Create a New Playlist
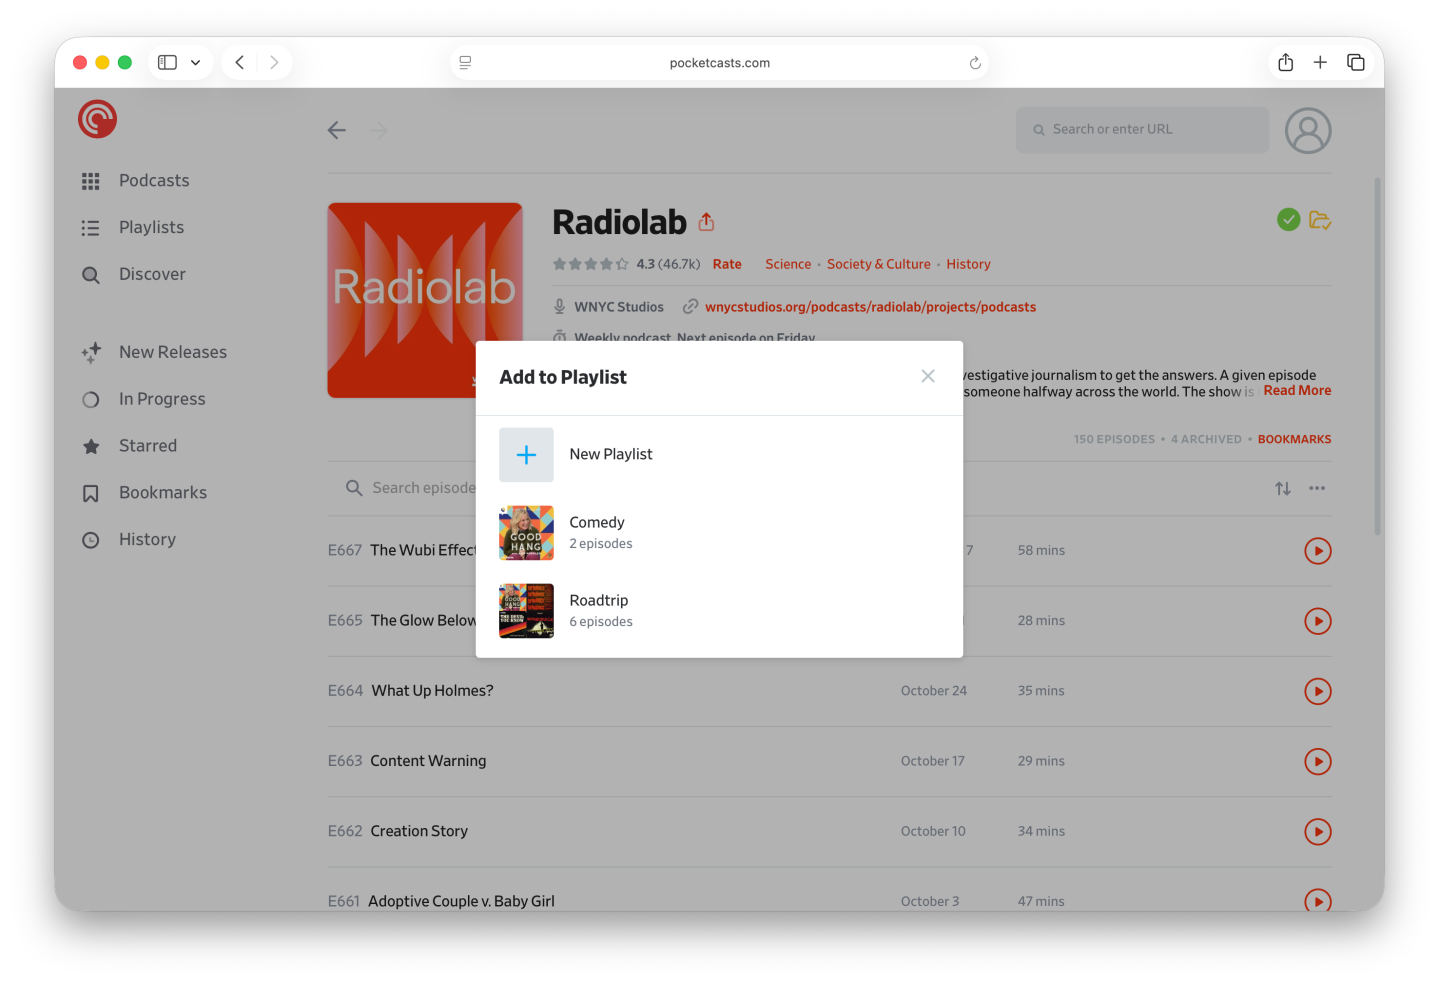 coord(610,454)
